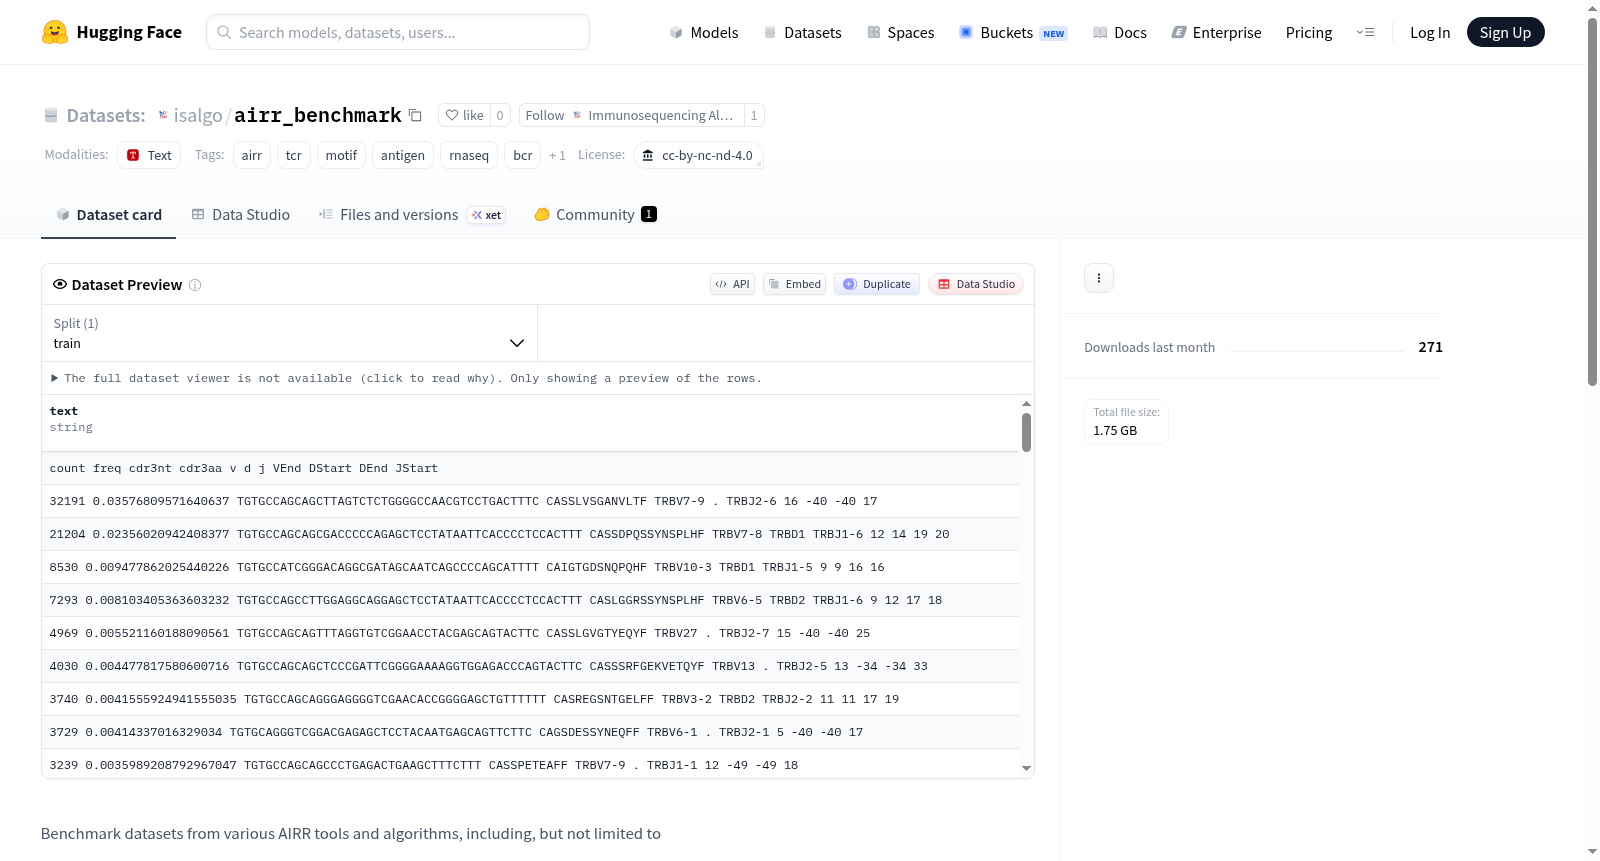The height and width of the screenshot is (861, 1600).
Task: Click the bcr tag
Action: (523, 155)
